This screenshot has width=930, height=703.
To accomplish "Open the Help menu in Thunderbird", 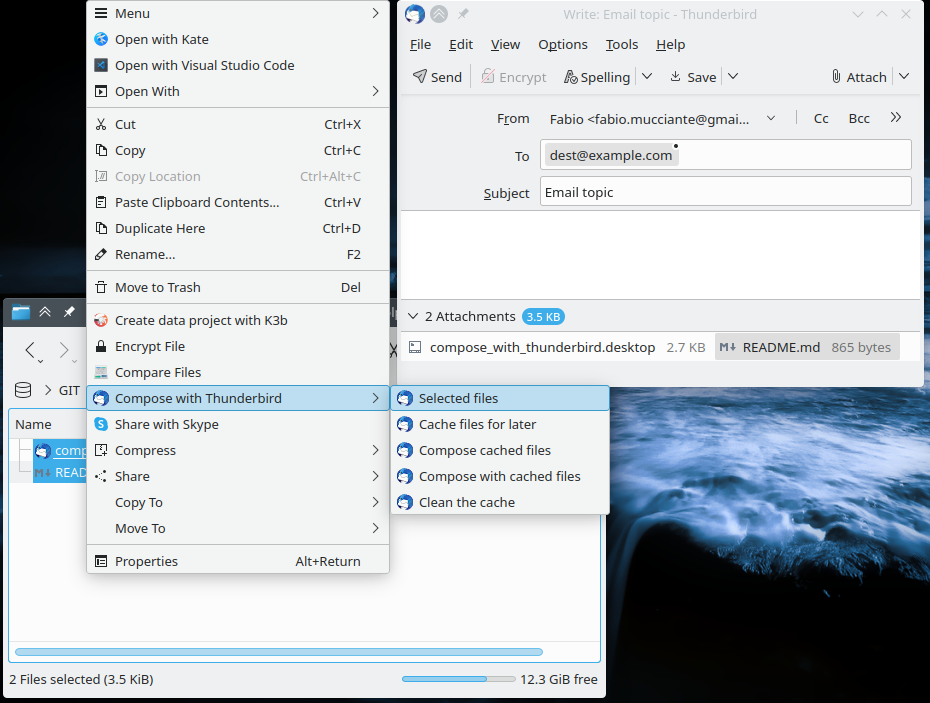I will click(x=671, y=44).
